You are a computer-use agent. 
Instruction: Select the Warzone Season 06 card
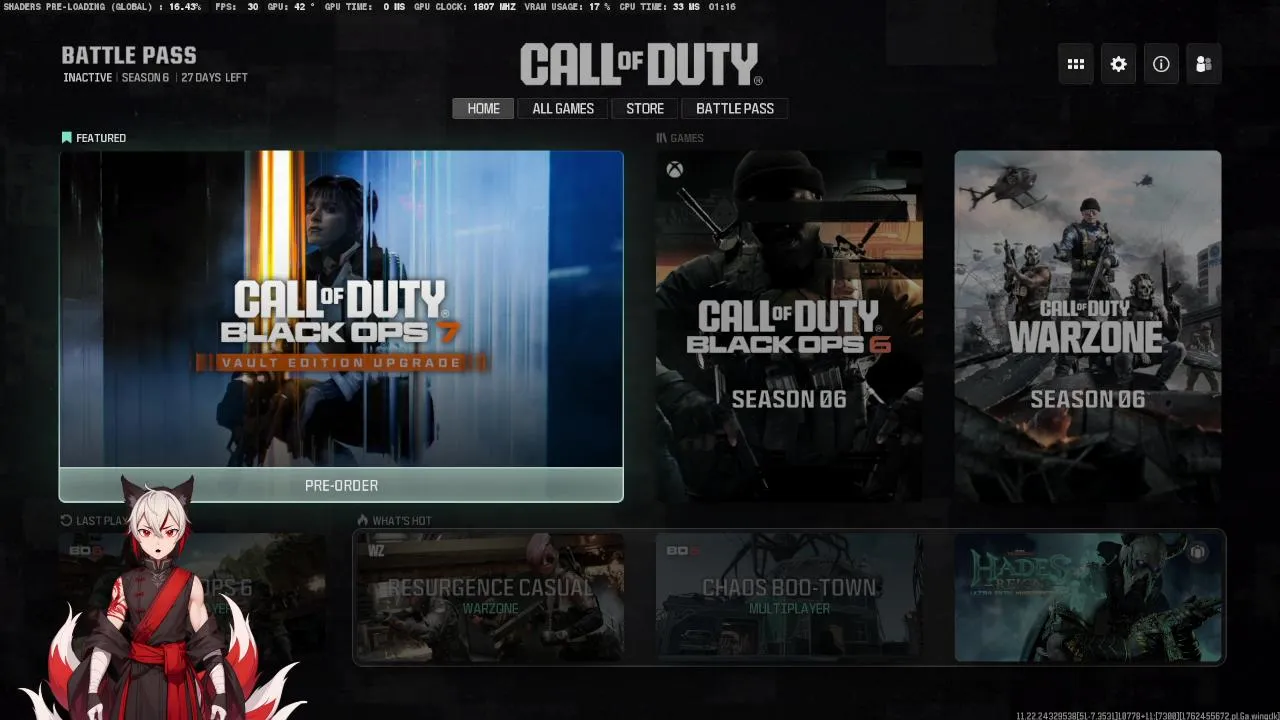1088,326
